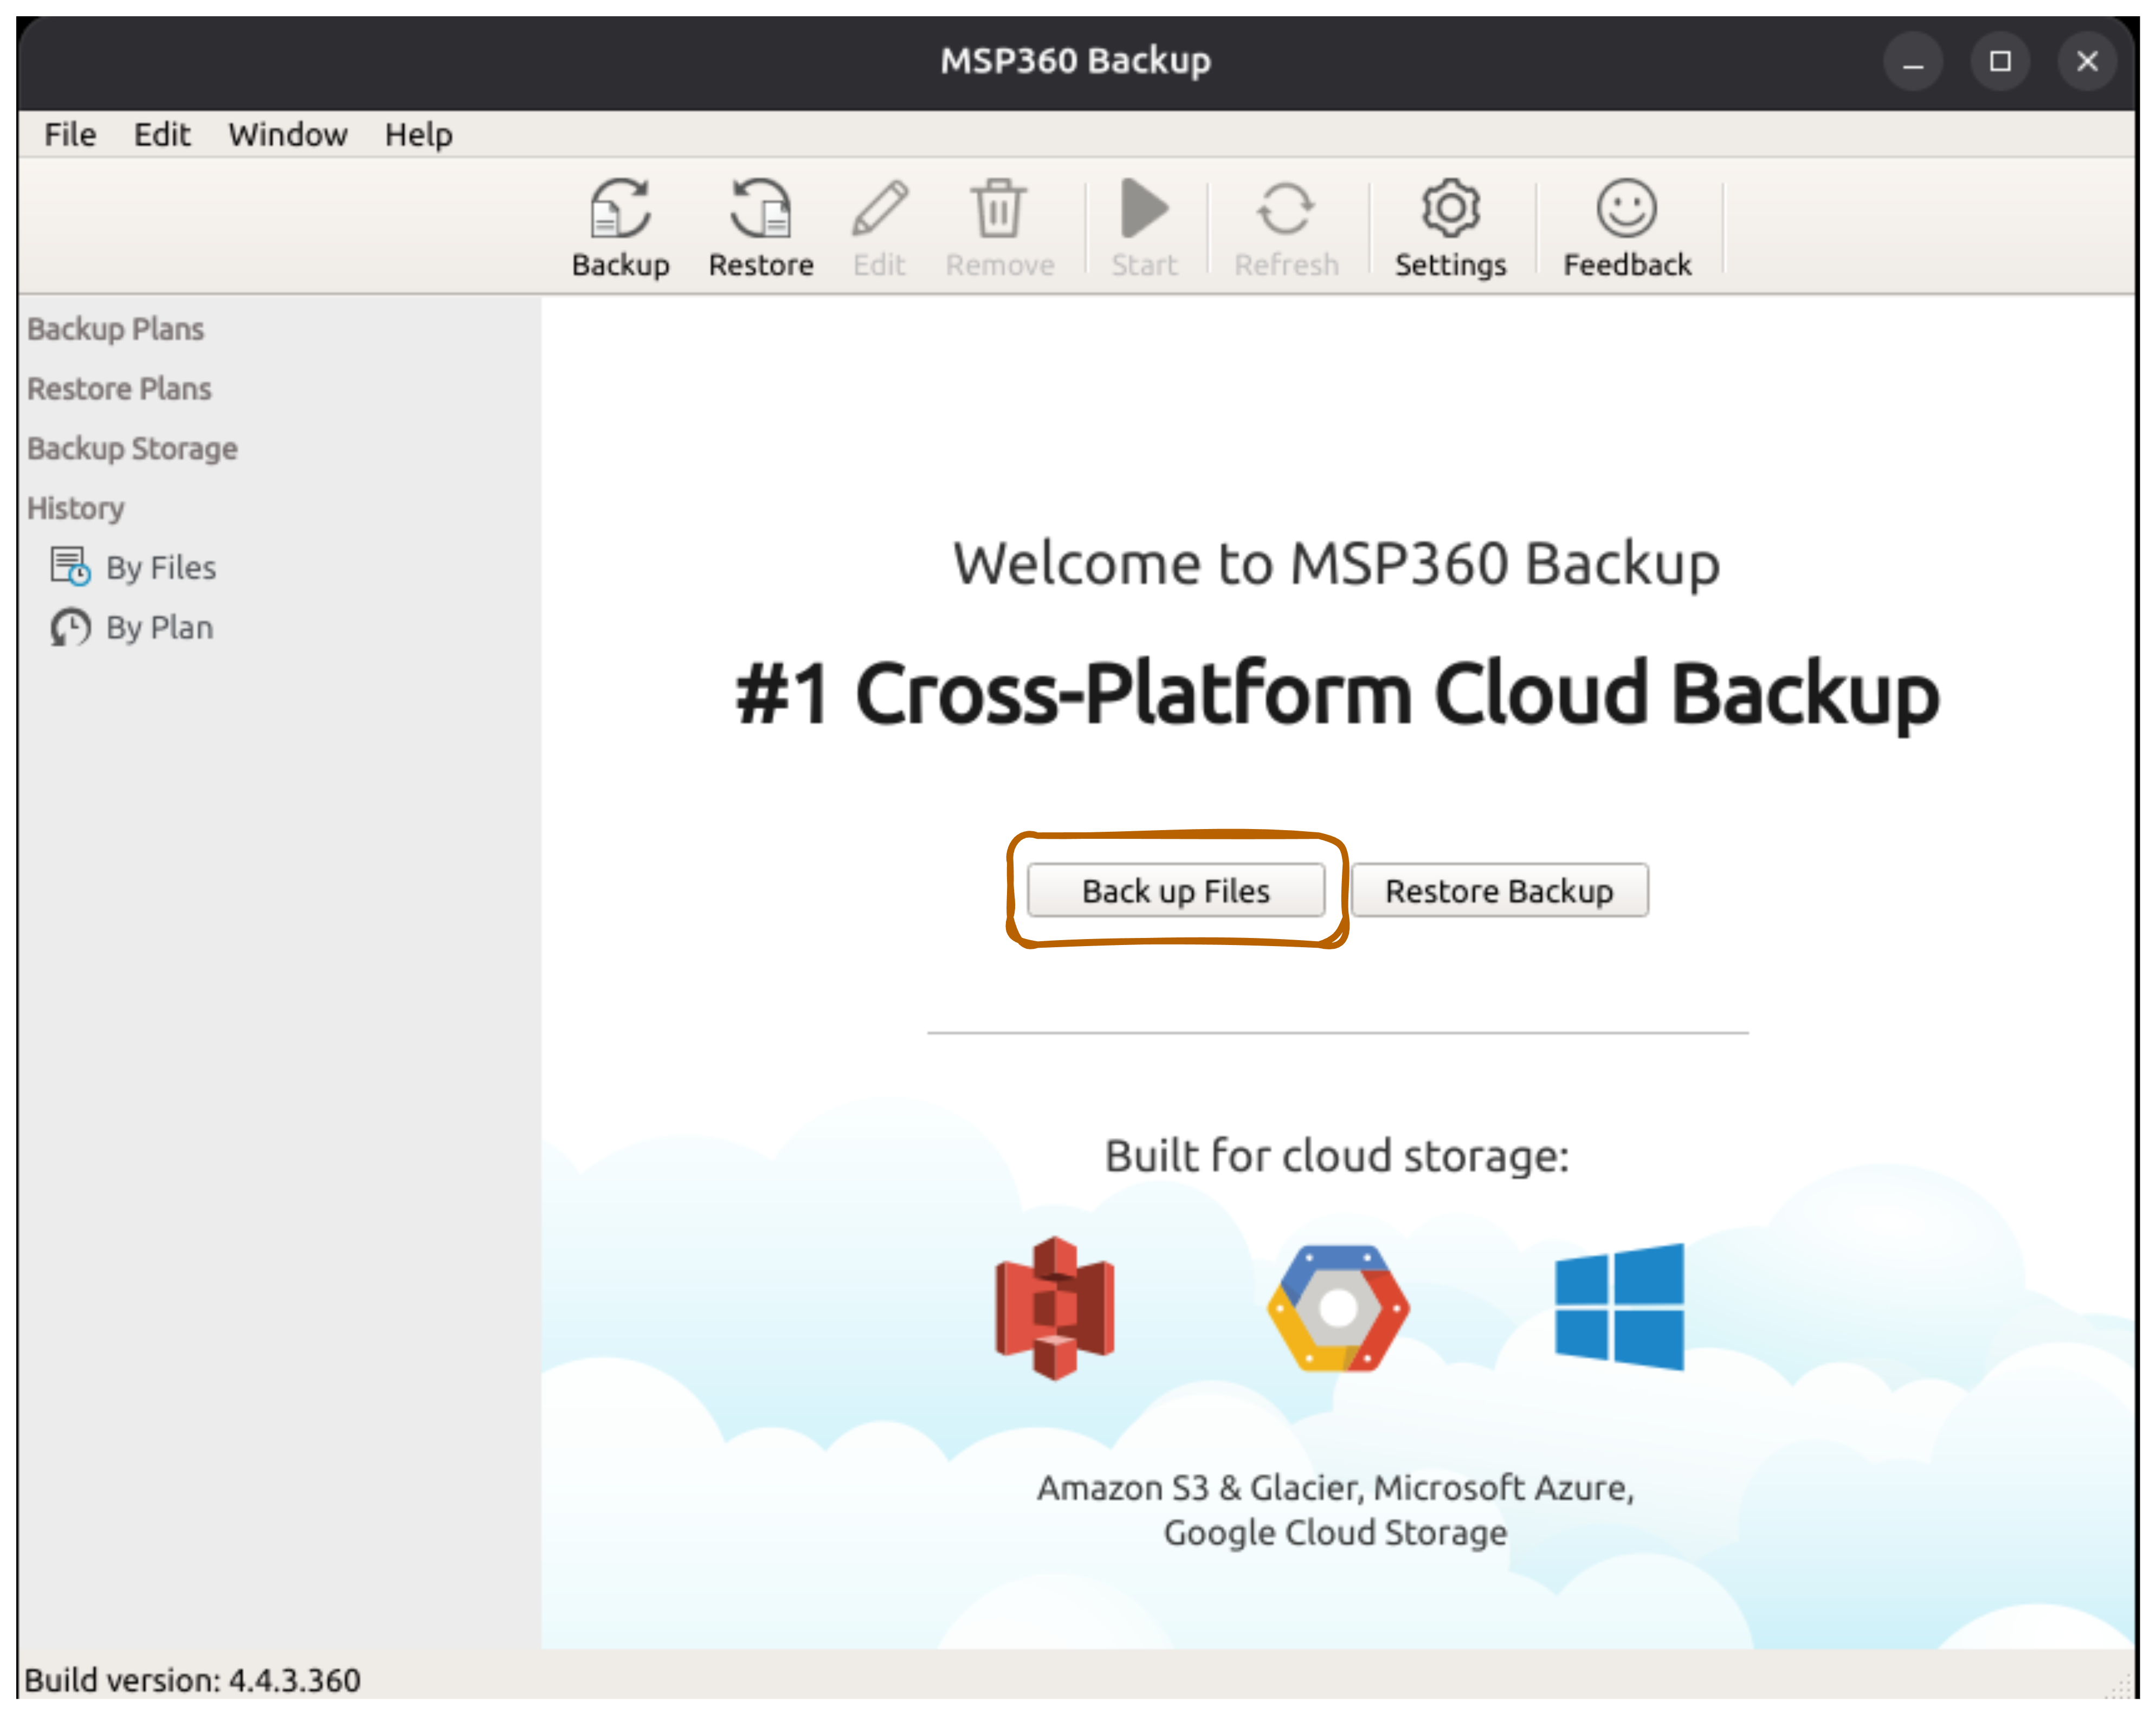Screen dimensions: 2156x1715
Task: Open history By Files item
Action: [x=160, y=568]
